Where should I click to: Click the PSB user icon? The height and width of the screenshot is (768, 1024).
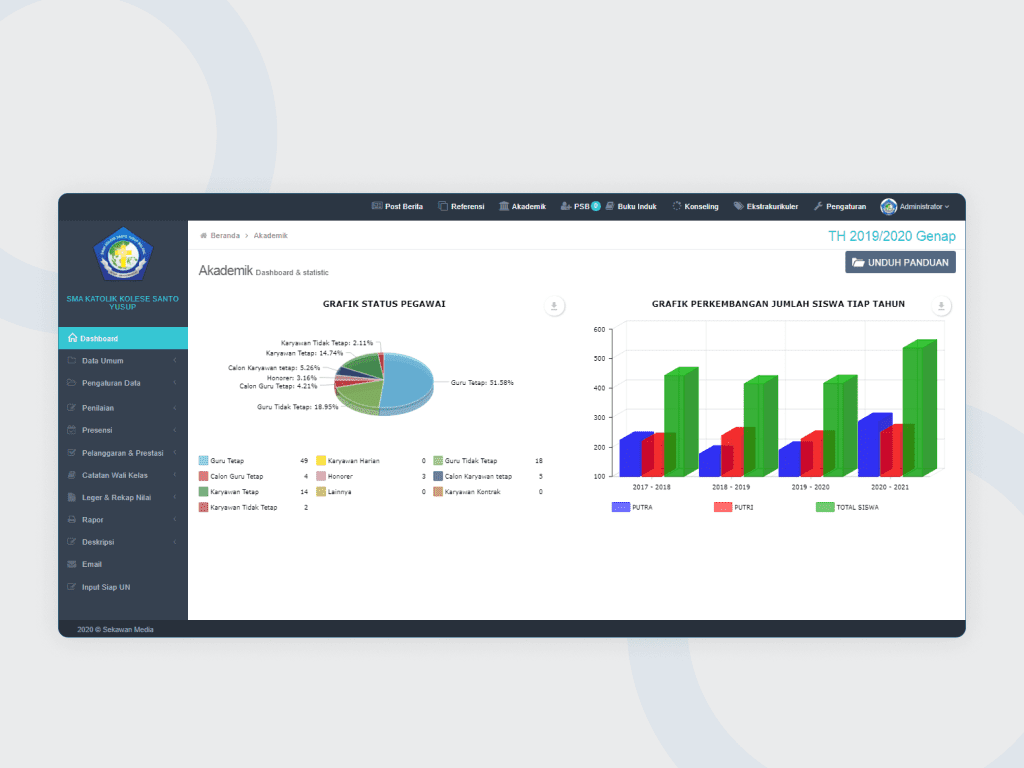pyautogui.click(x=566, y=206)
